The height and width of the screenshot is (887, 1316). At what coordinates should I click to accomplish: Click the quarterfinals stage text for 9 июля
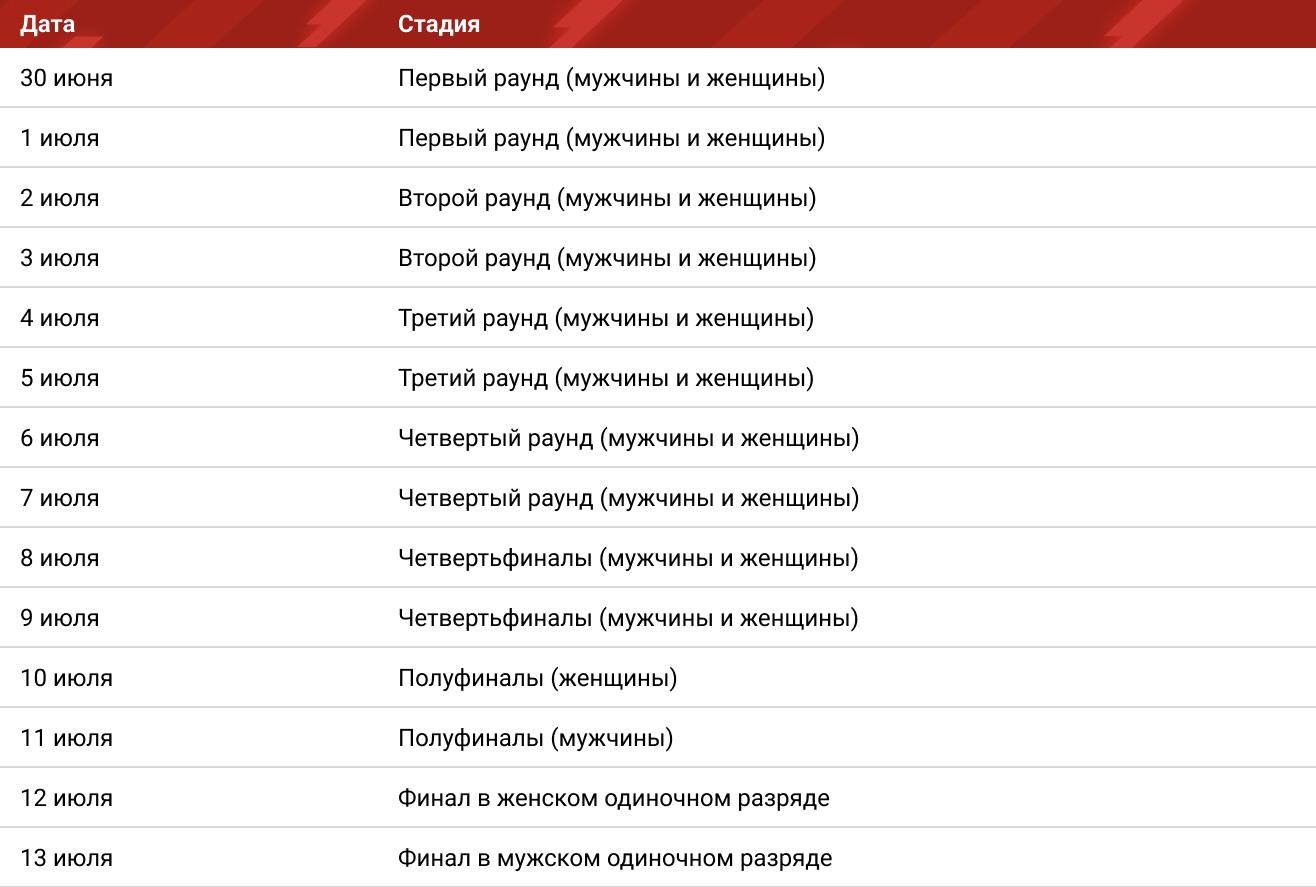pyautogui.click(x=628, y=618)
